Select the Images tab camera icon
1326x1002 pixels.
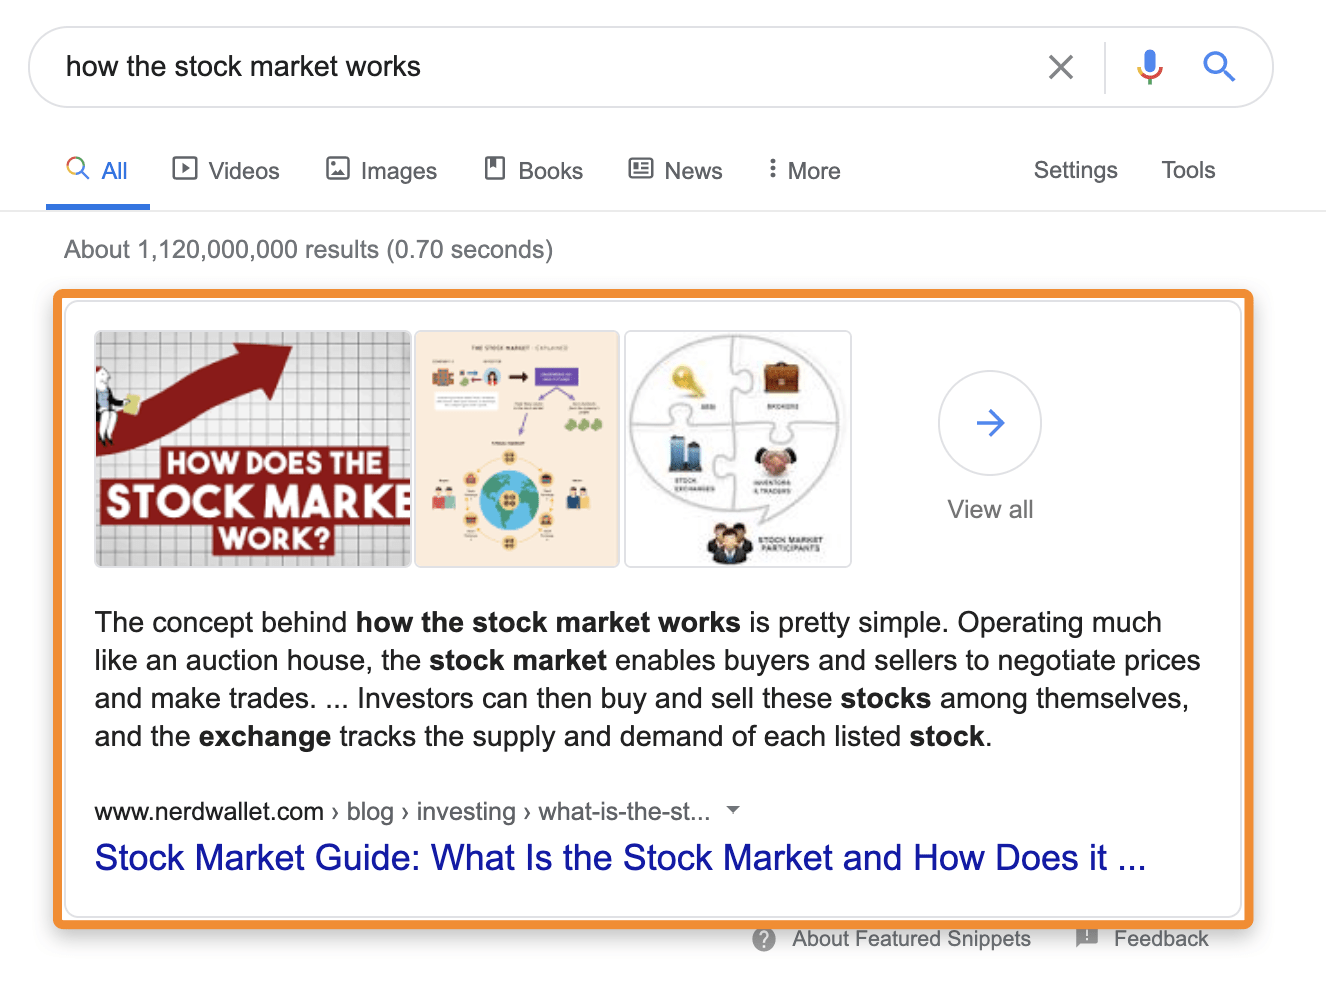click(x=338, y=169)
